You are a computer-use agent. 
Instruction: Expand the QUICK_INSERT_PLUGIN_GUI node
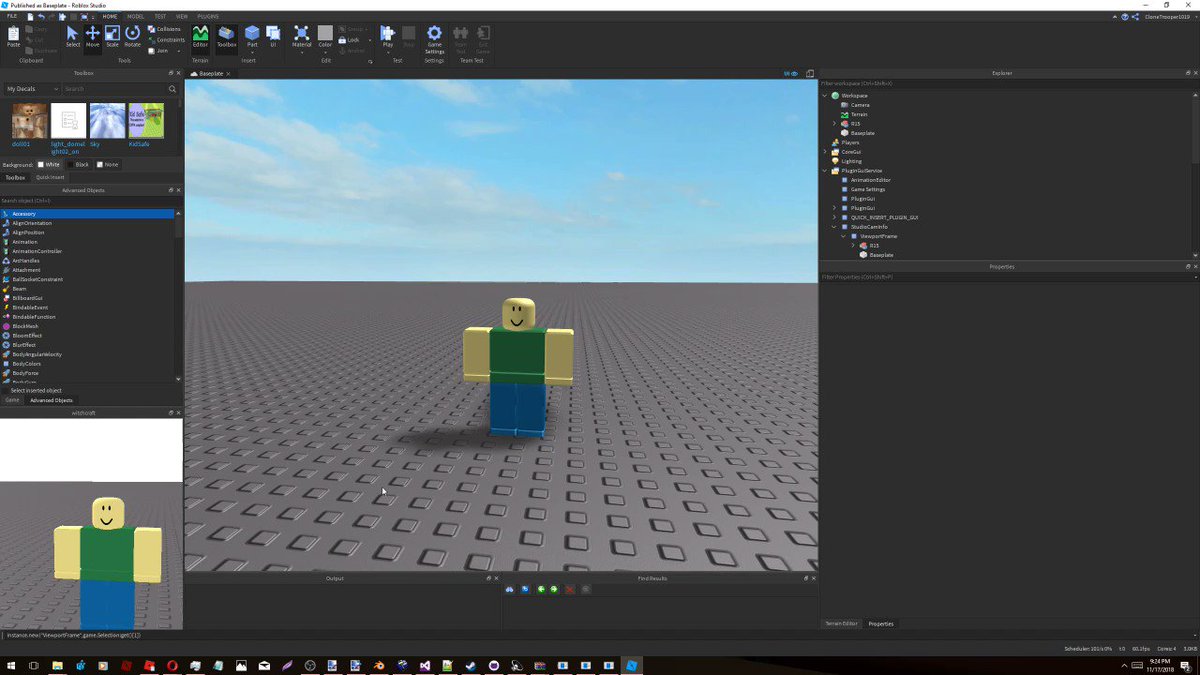click(834, 217)
